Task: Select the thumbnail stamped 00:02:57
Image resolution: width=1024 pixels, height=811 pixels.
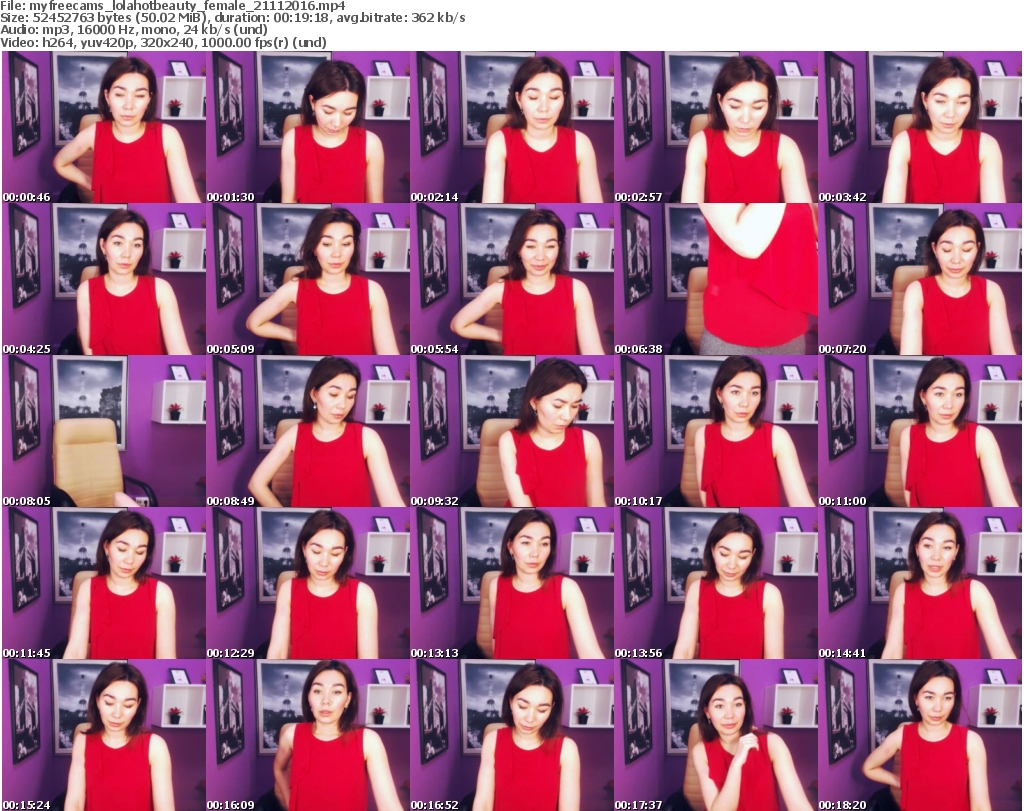Action: 716,127
